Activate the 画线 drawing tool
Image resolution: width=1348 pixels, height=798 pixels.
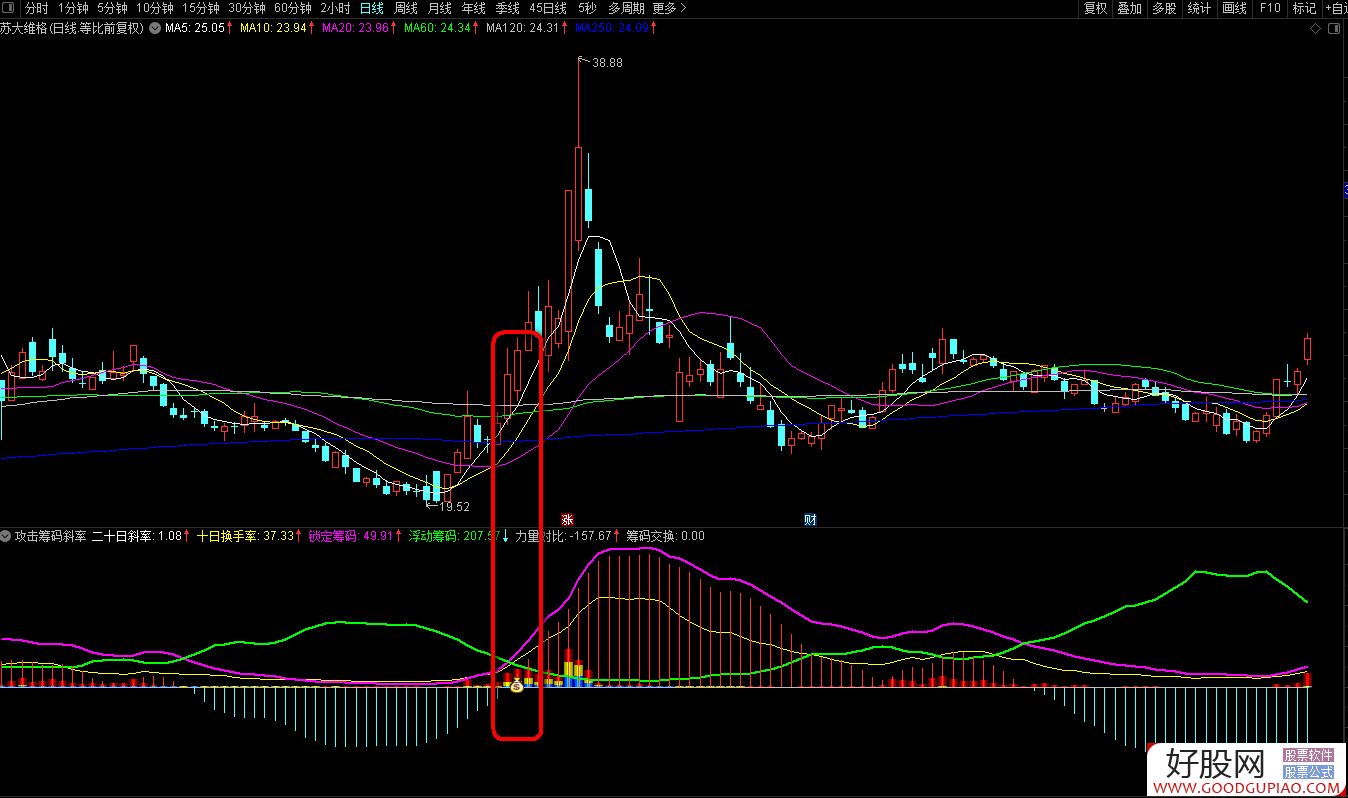click(1235, 8)
